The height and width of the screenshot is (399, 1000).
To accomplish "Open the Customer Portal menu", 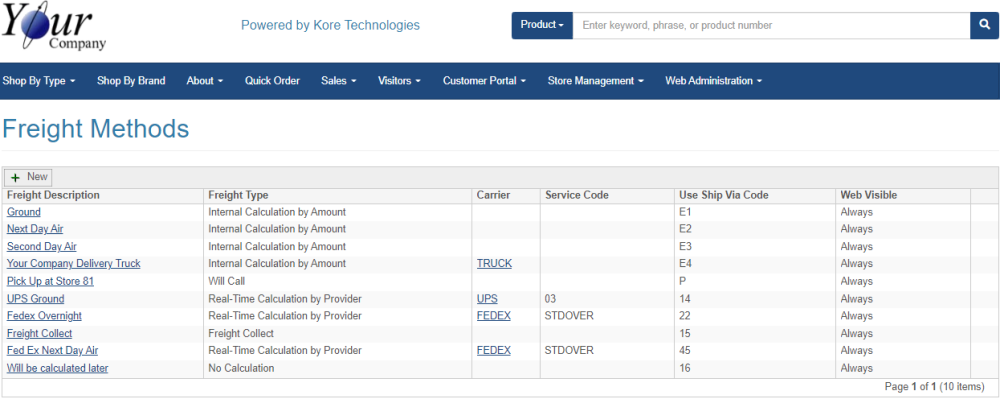I will 484,81.
